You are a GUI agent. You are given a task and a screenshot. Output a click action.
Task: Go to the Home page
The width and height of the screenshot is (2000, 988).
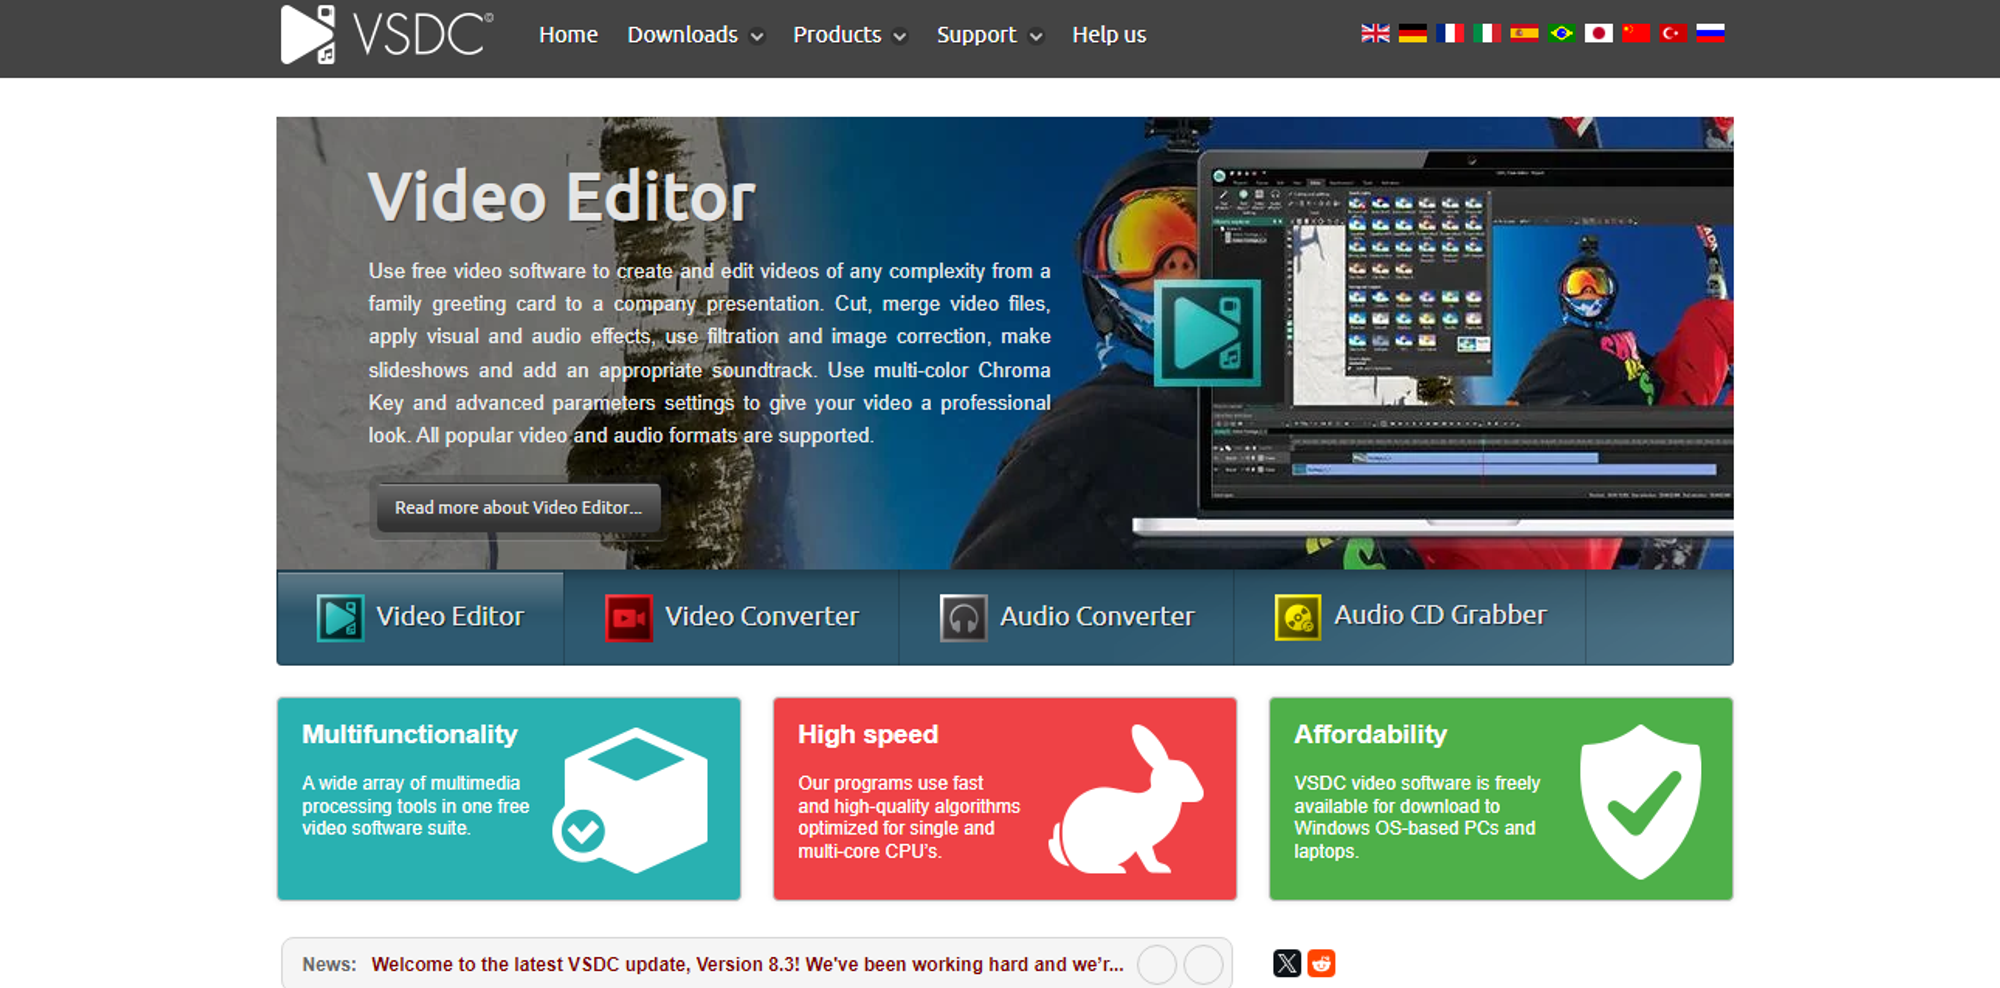pyautogui.click(x=568, y=35)
